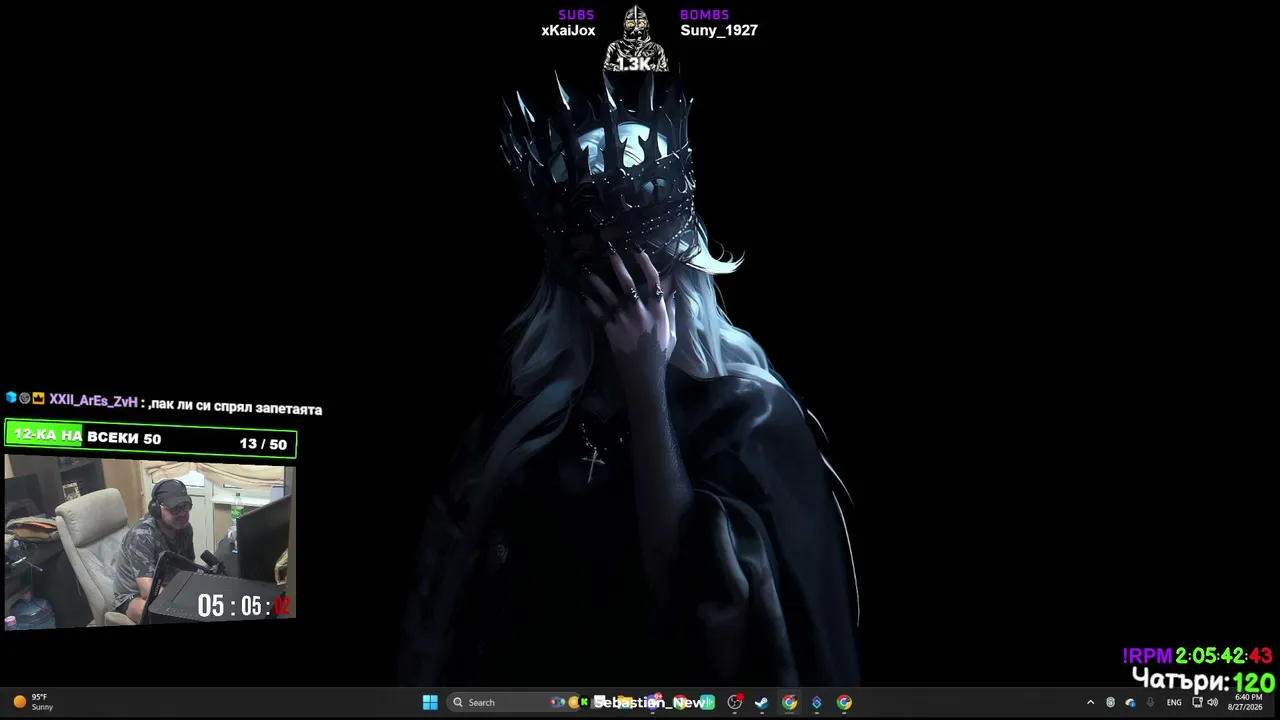Click the 1.3K hooded figure logo
Viewport: 1280px width, 720px height.
pos(635,40)
